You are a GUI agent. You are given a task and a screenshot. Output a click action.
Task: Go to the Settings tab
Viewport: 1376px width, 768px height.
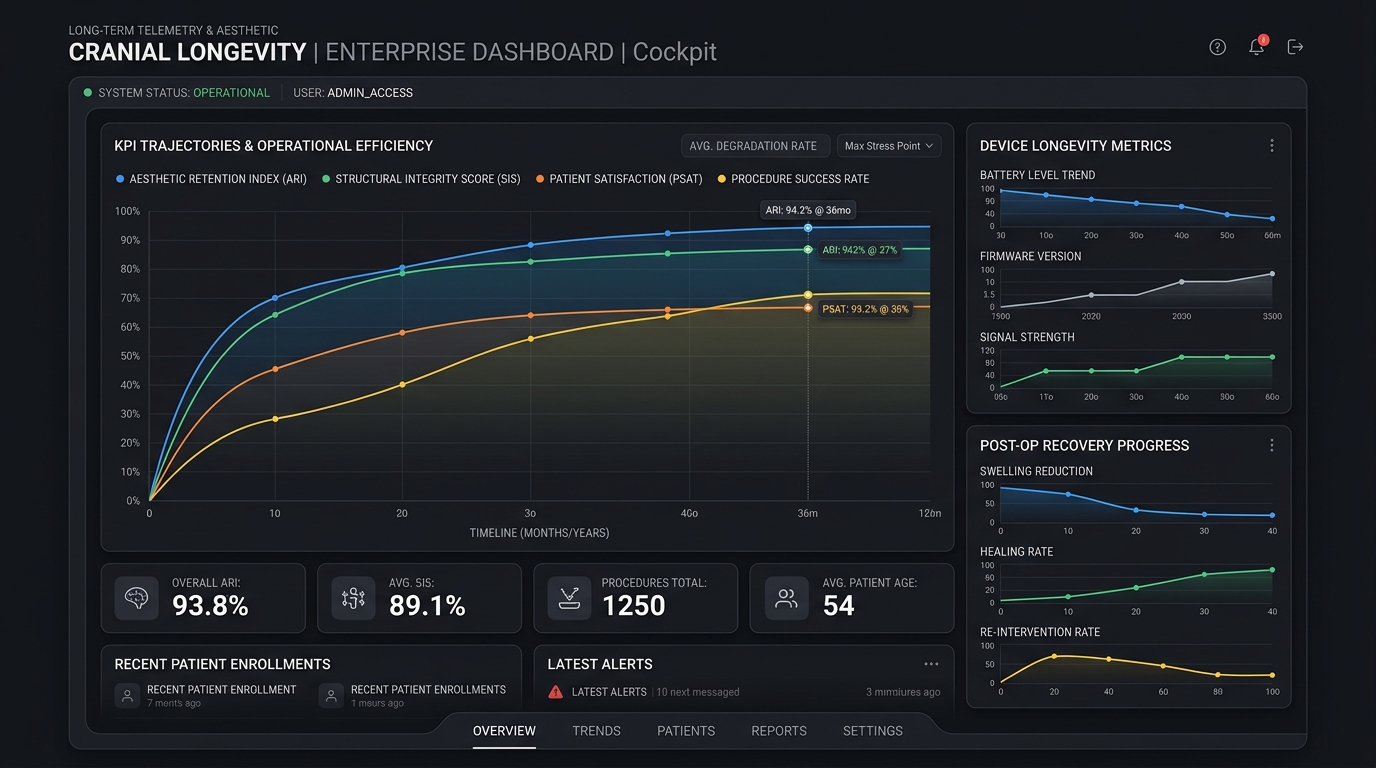[x=873, y=731]
